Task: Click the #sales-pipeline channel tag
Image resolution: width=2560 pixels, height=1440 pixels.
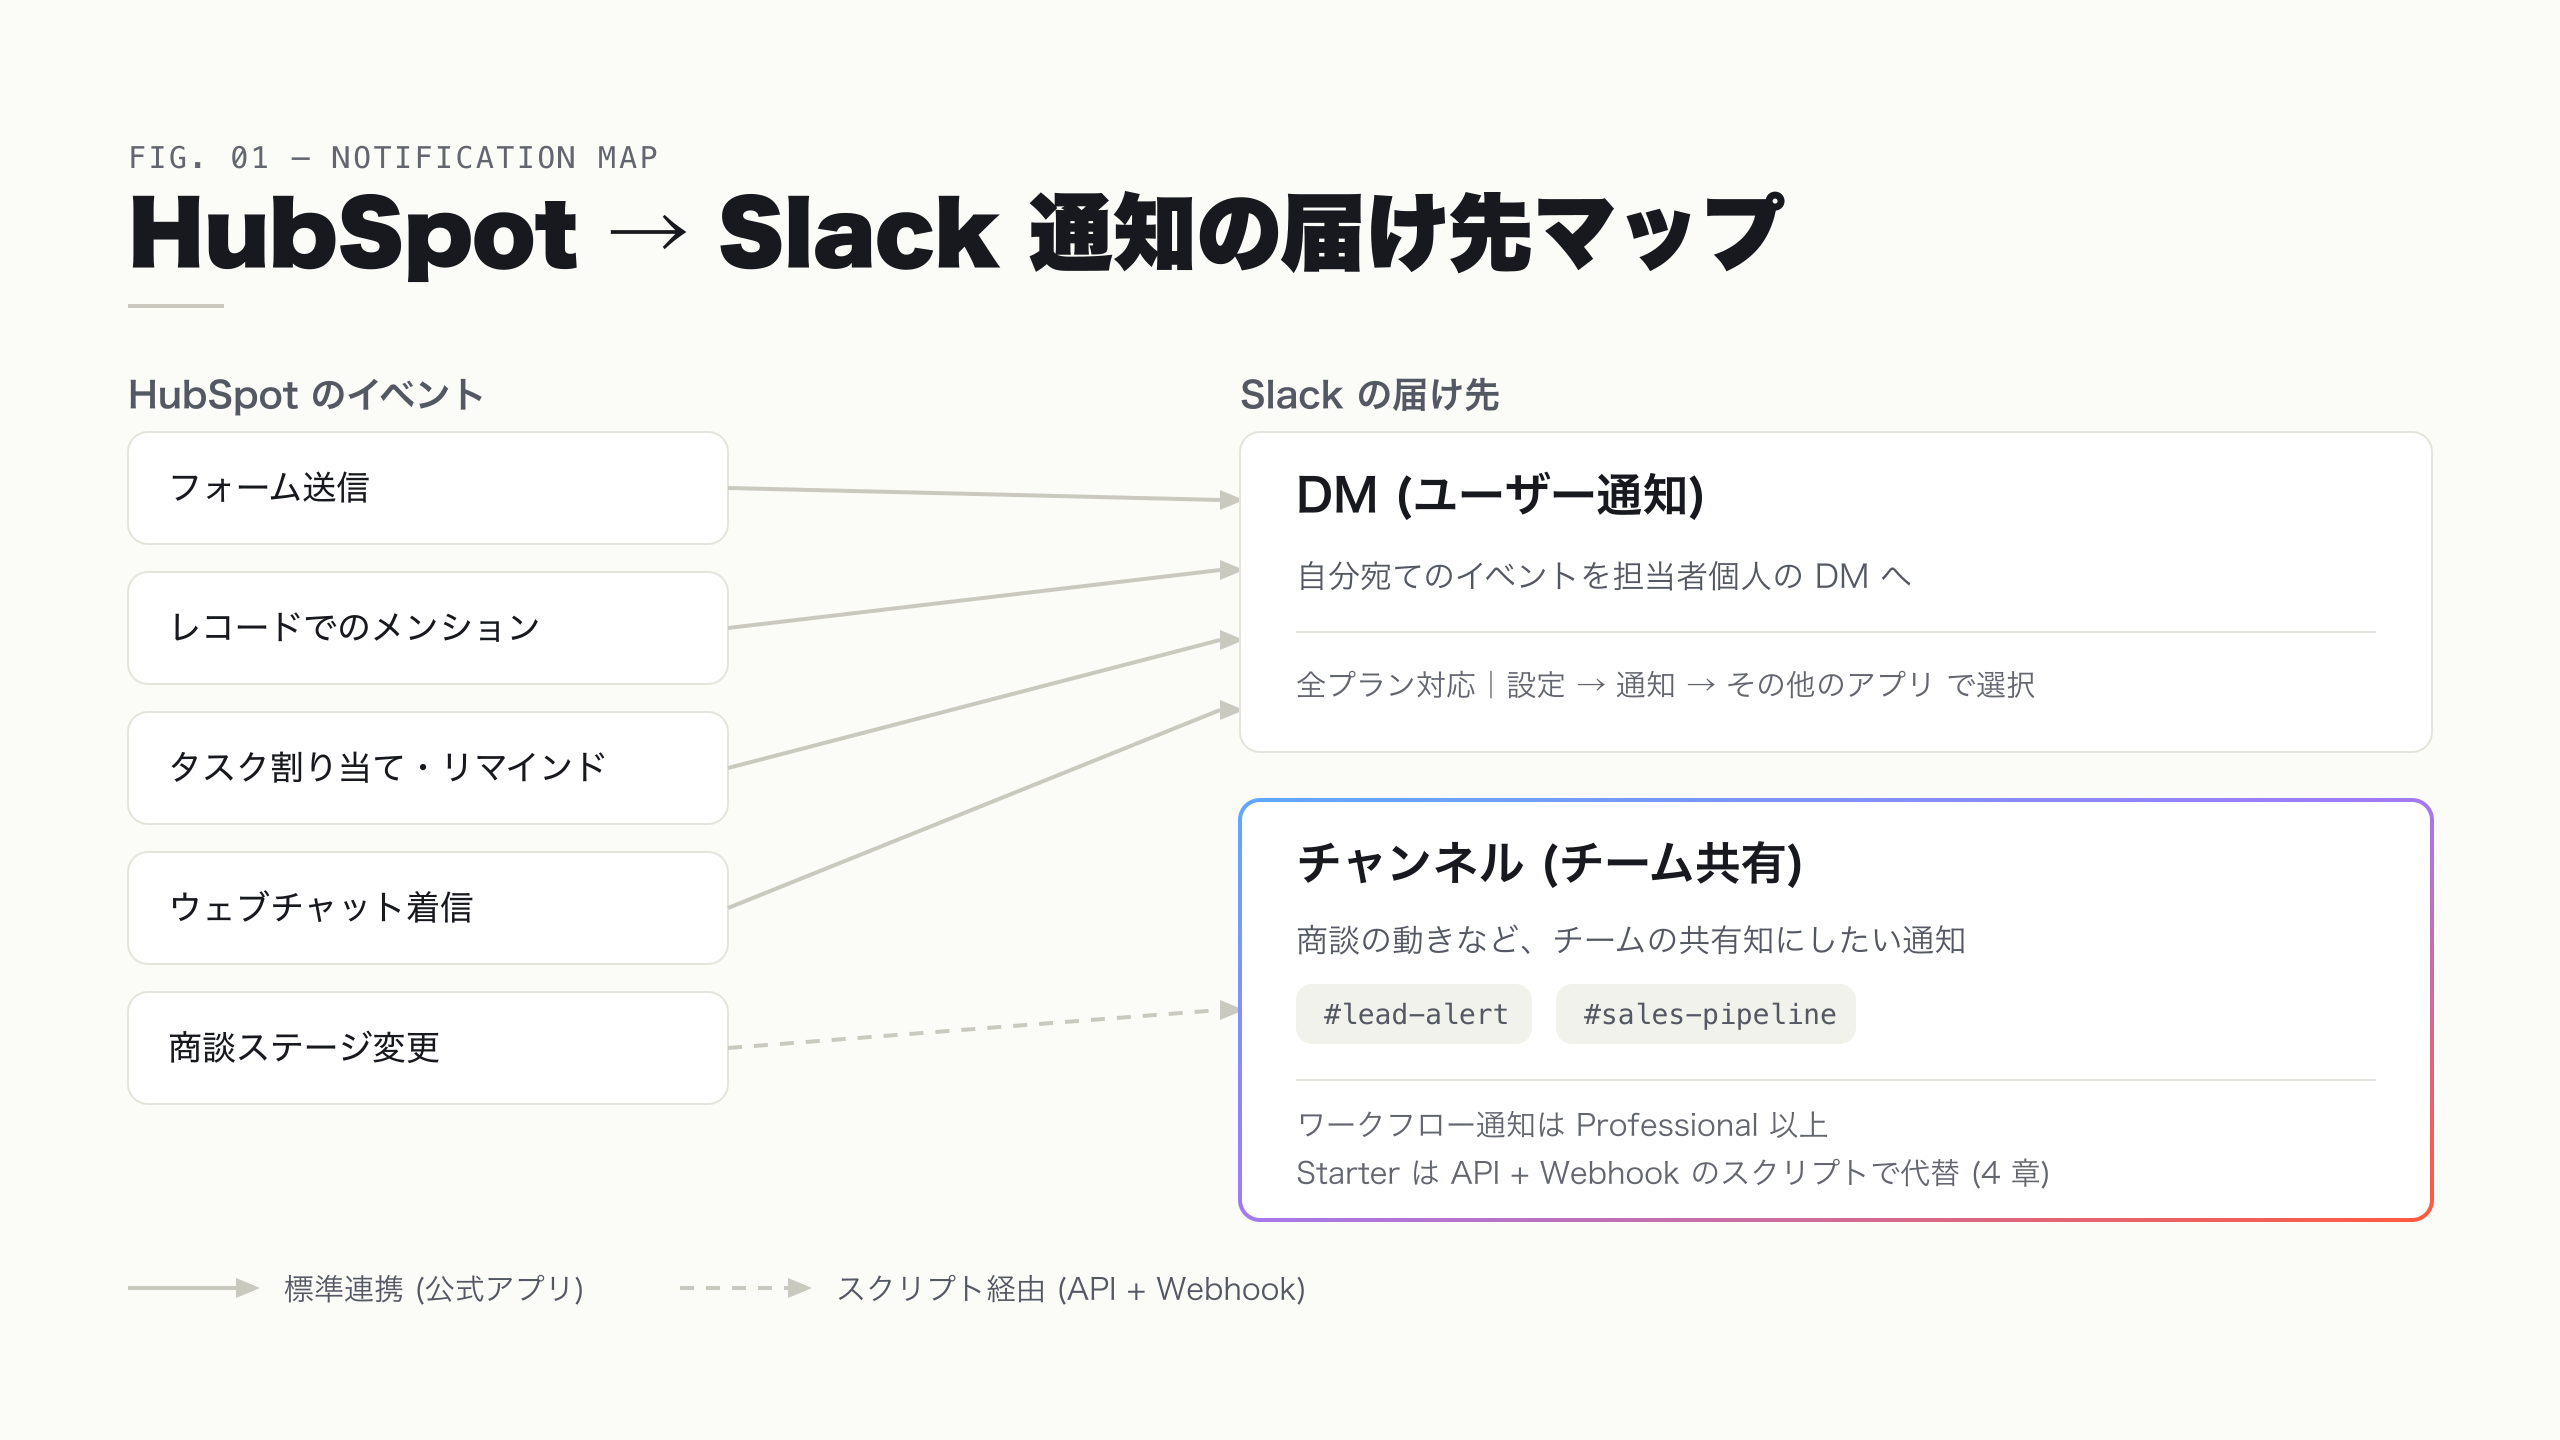Action: (x=1706, y=1014)
